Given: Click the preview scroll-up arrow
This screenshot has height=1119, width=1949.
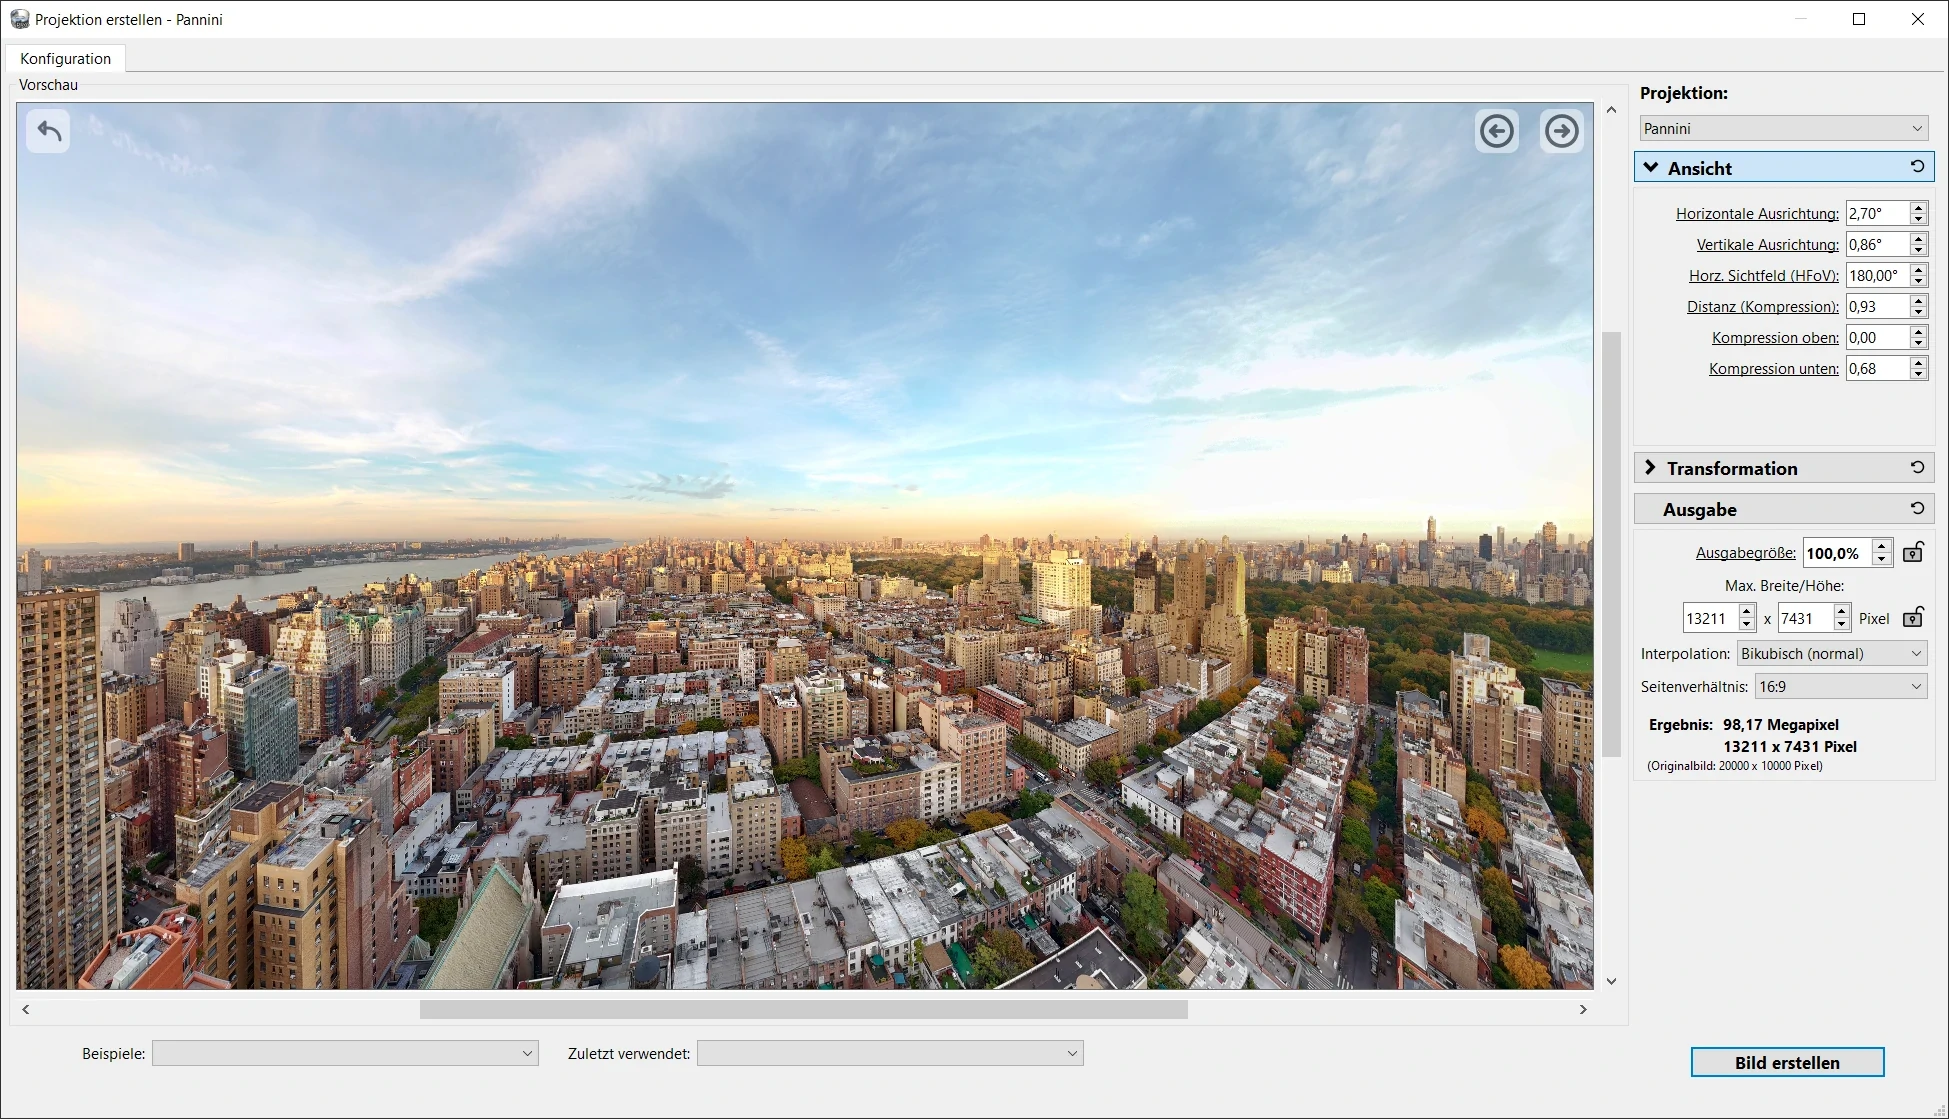Looking at the screenshot, I should pyautogui.click(x=1611, y=110).
